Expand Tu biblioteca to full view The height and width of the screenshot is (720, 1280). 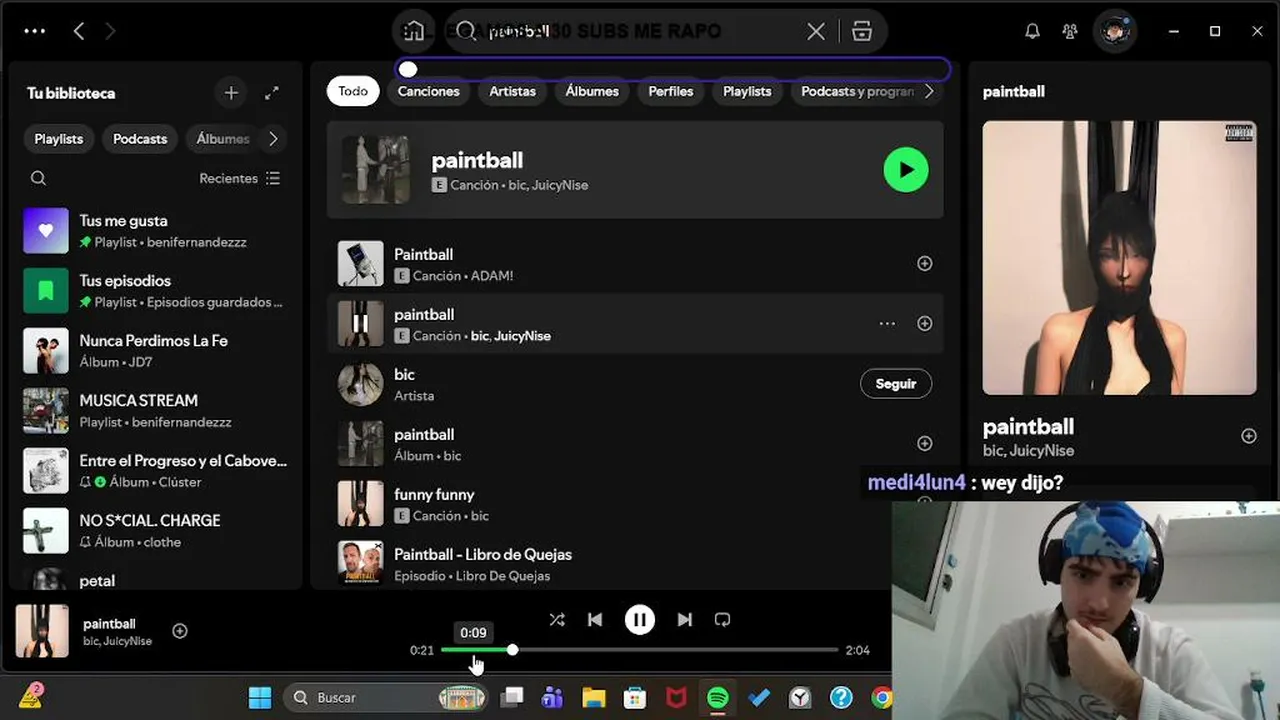tap(272, 93)
